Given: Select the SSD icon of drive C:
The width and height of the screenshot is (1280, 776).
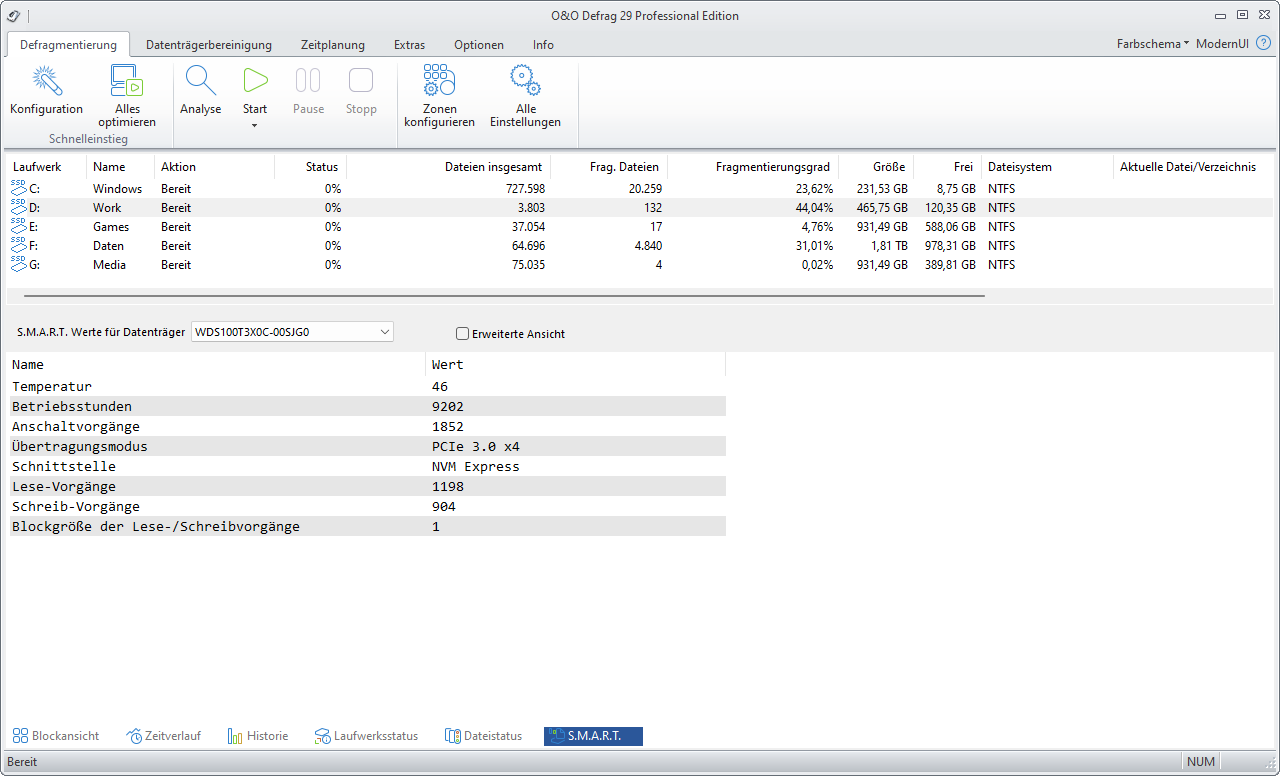Looking at the screenshot, I should [19, 188].
